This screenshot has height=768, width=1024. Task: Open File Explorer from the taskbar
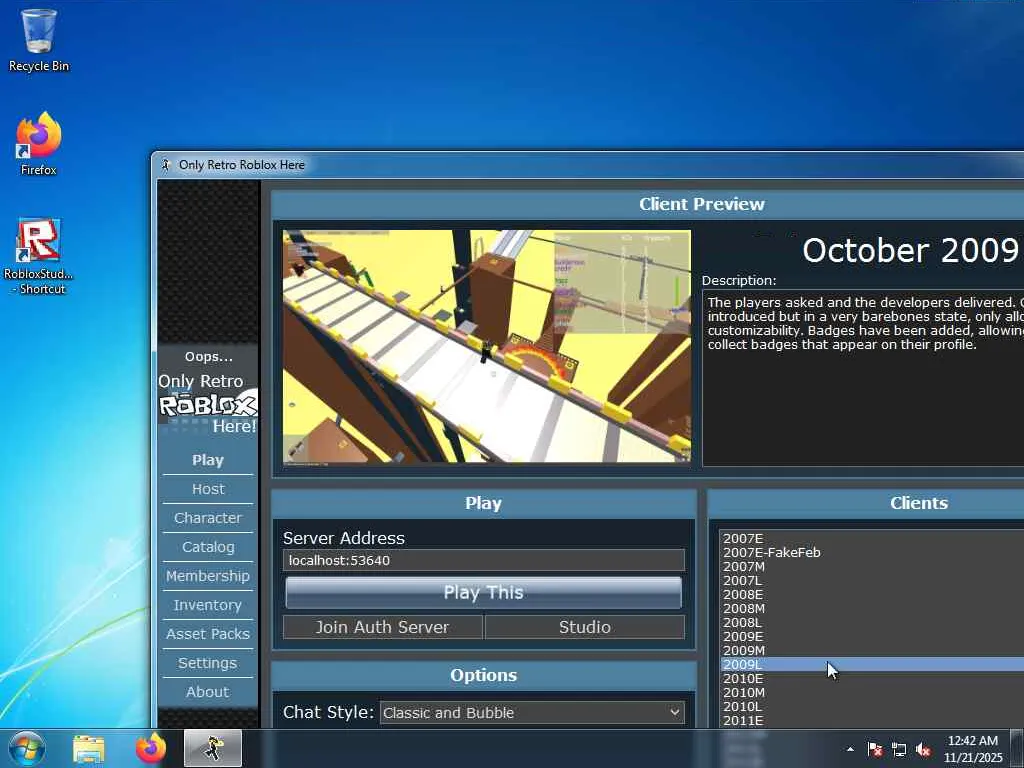tap(89, 749)
